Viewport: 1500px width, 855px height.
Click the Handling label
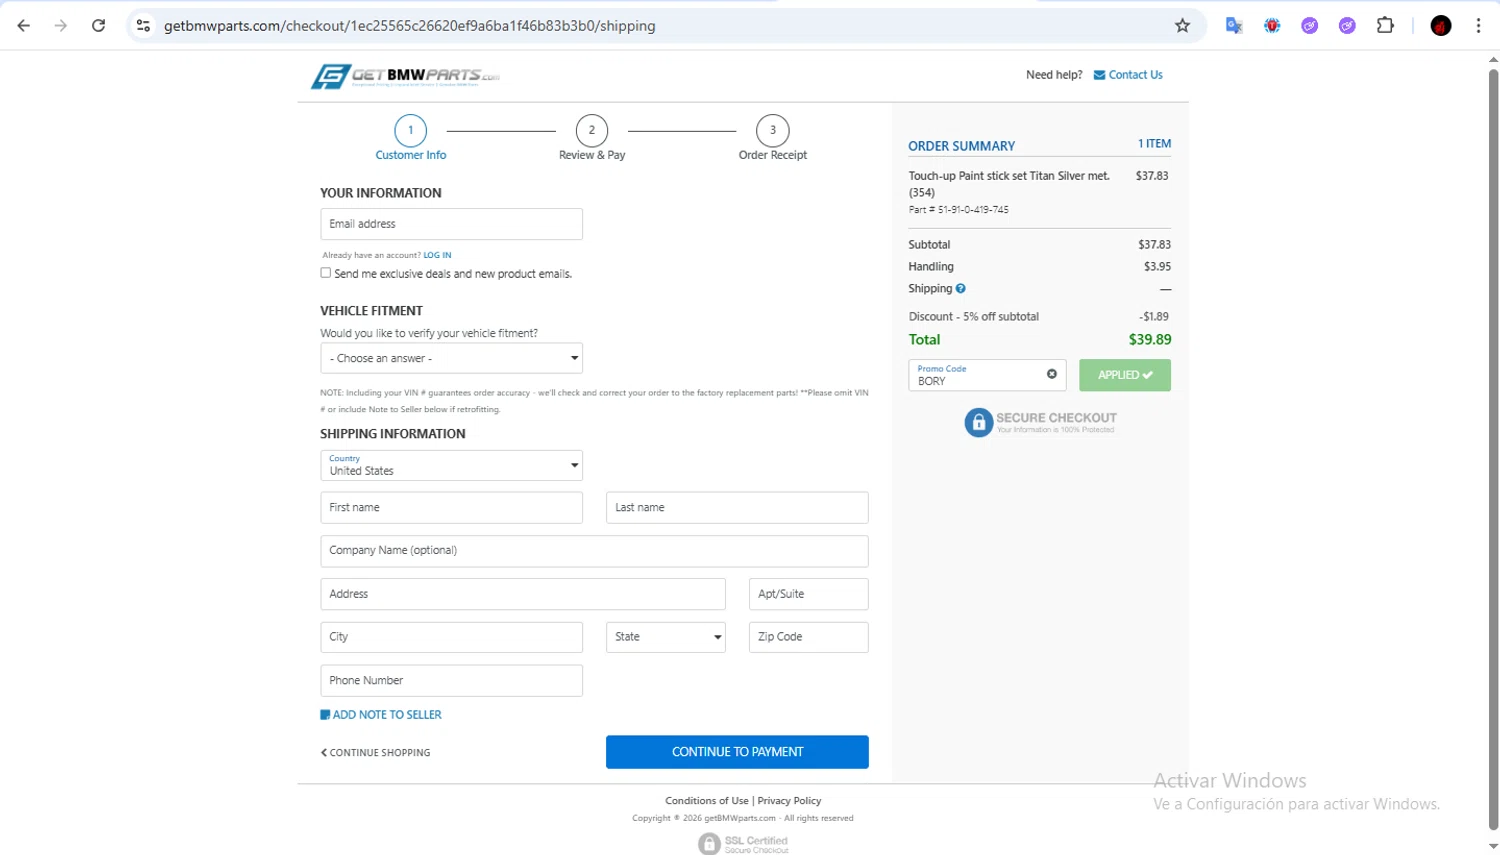(931, 267)
